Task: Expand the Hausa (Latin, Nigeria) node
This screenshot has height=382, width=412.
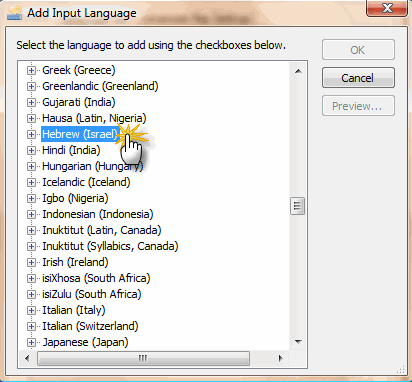Action: pyautogui.click(x=31, y=118)
